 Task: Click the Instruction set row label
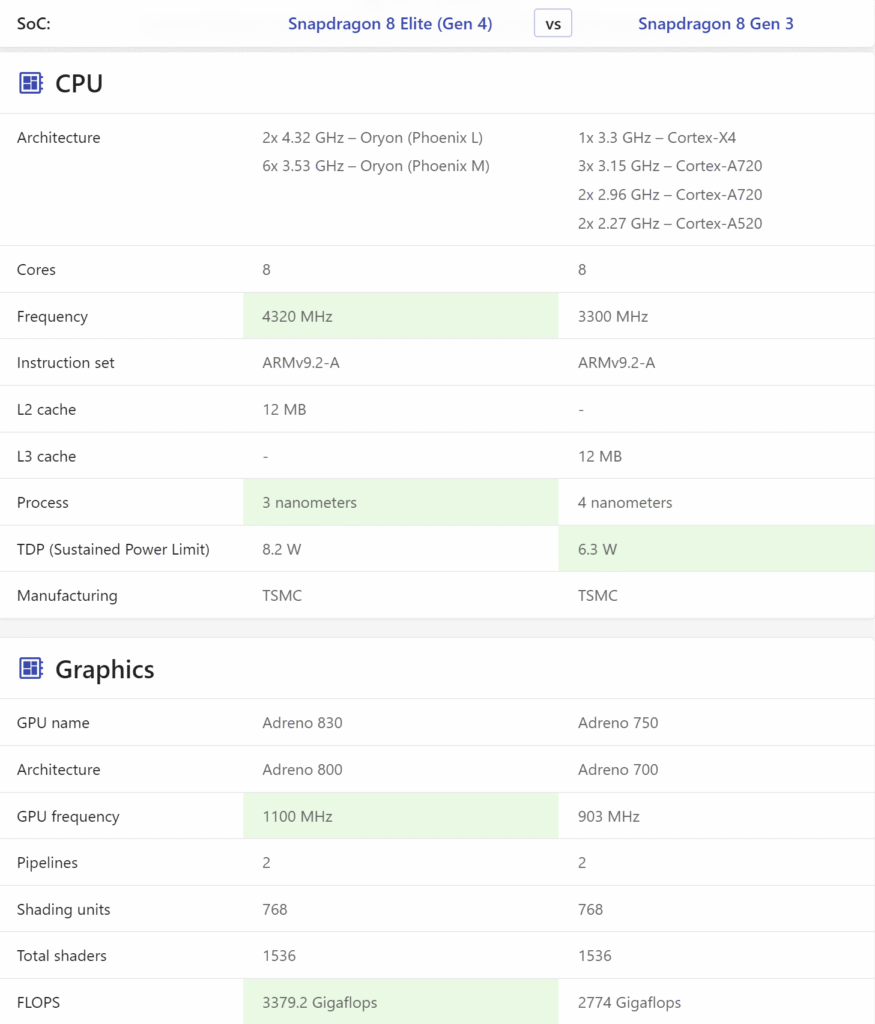[x=66, y=363]
